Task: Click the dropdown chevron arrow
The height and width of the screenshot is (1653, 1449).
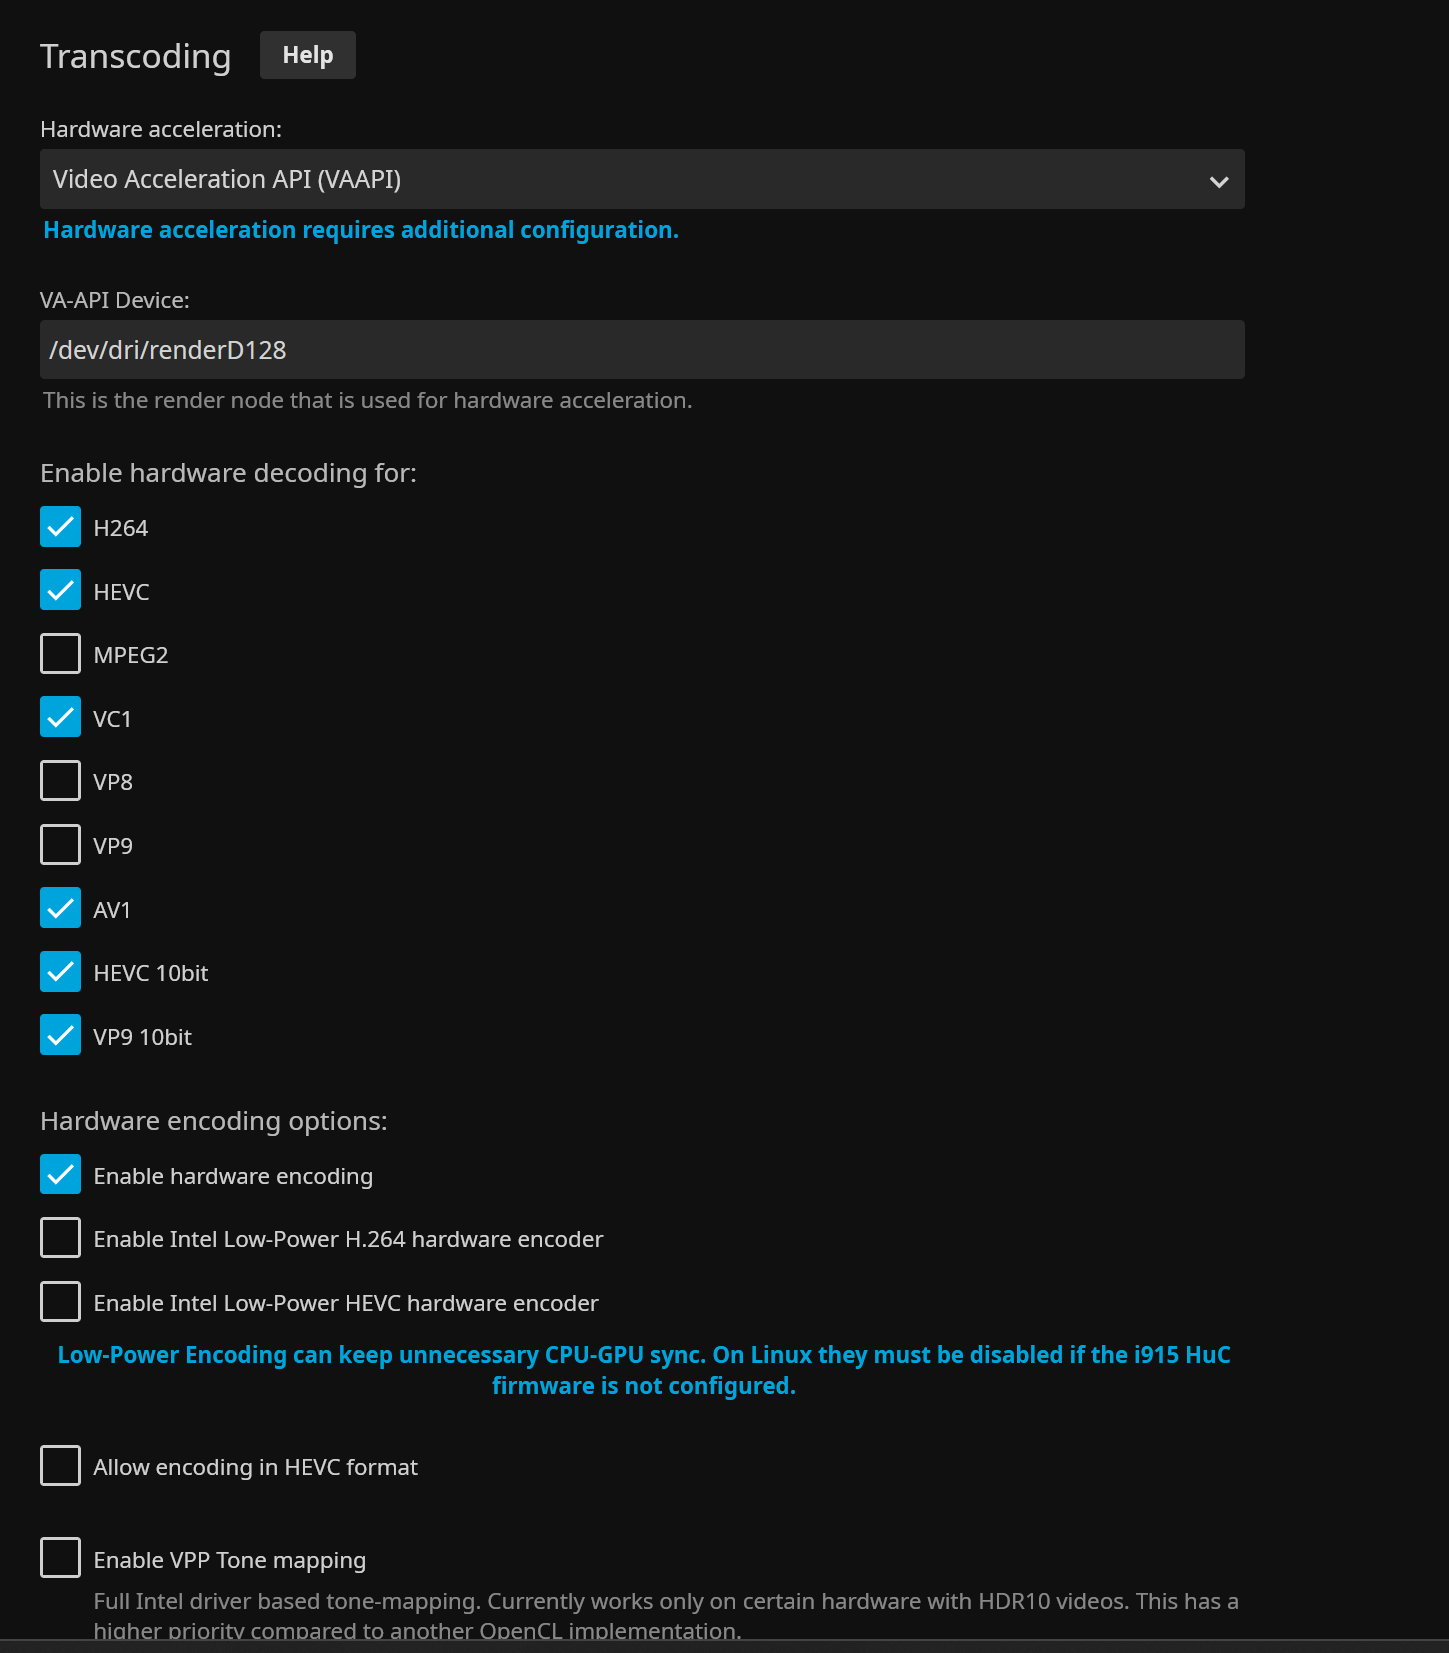Action: (x=1218, y=181)
